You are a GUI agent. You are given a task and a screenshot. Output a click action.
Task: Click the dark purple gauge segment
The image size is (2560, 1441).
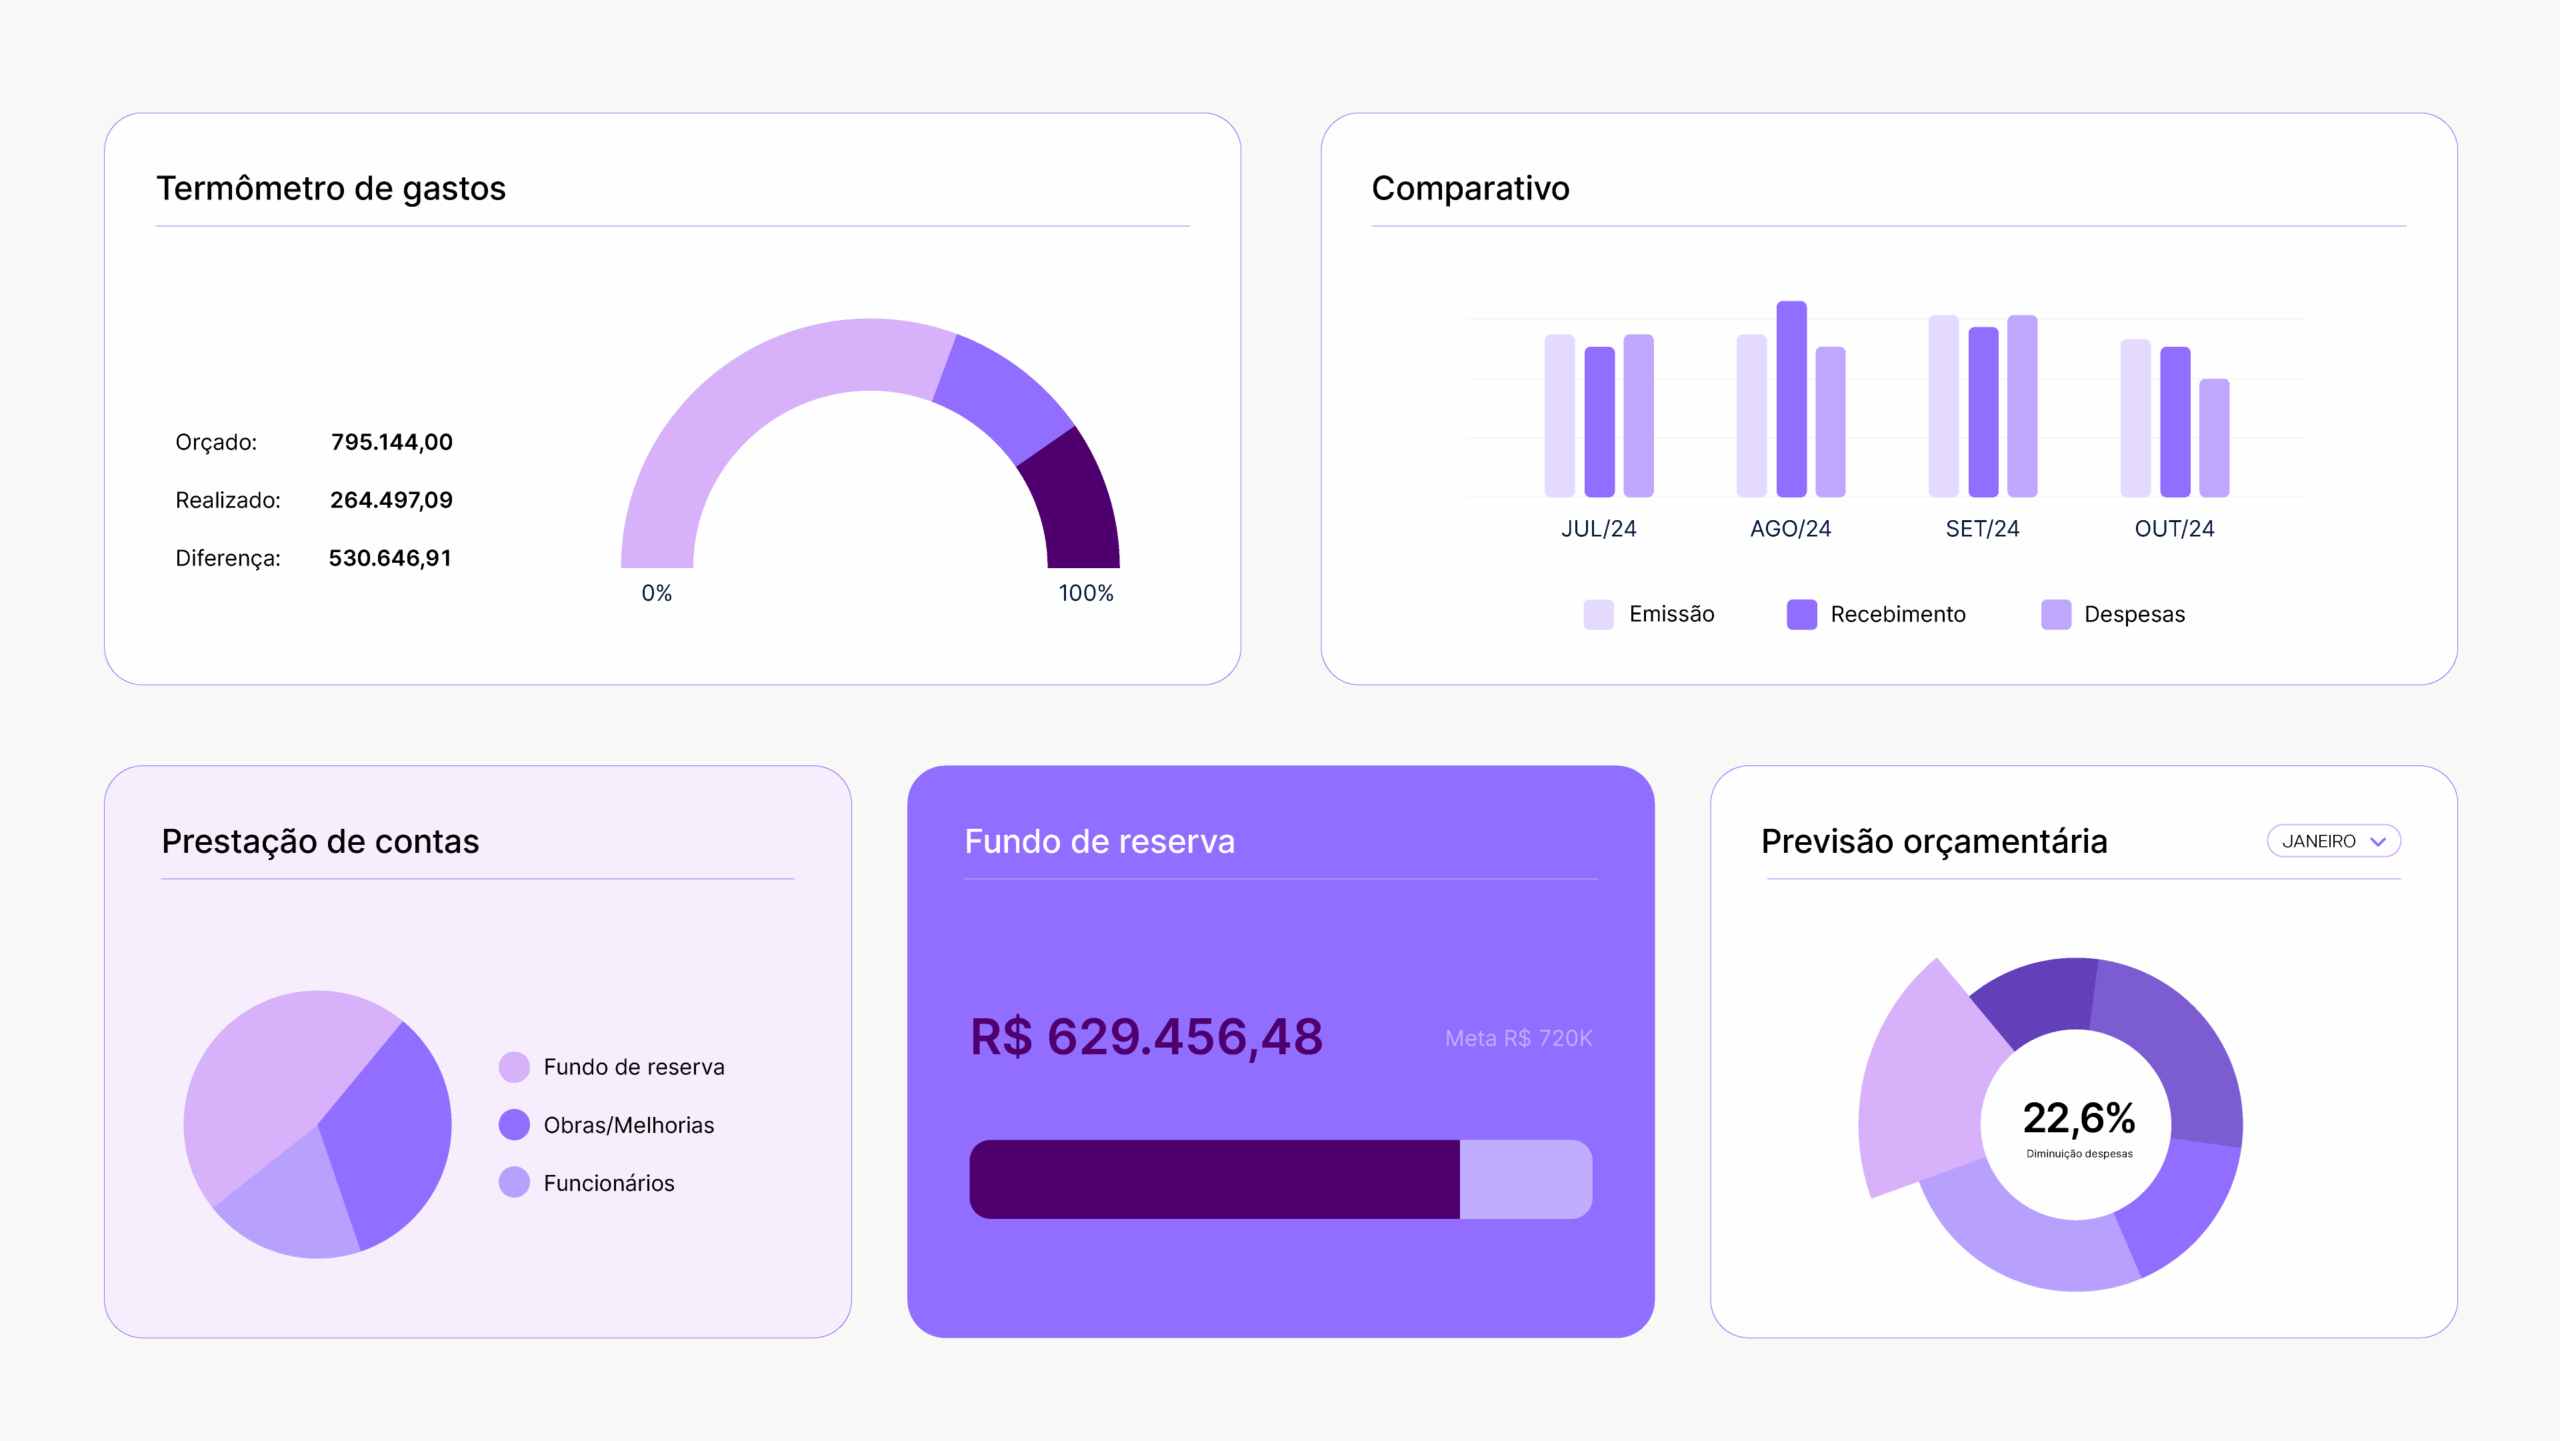coord(1075,505)
